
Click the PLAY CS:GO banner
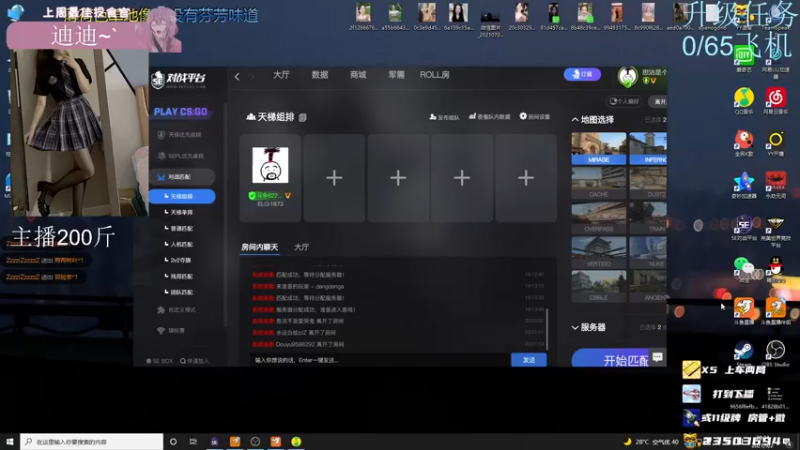pyautogui.click(x=180, y=112)
